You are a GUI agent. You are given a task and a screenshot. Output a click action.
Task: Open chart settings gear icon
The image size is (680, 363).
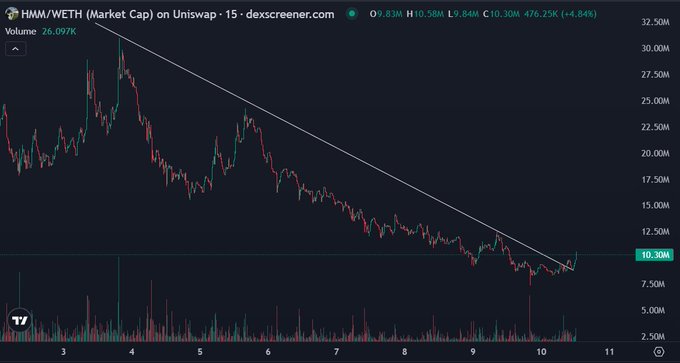pos(659,351)
